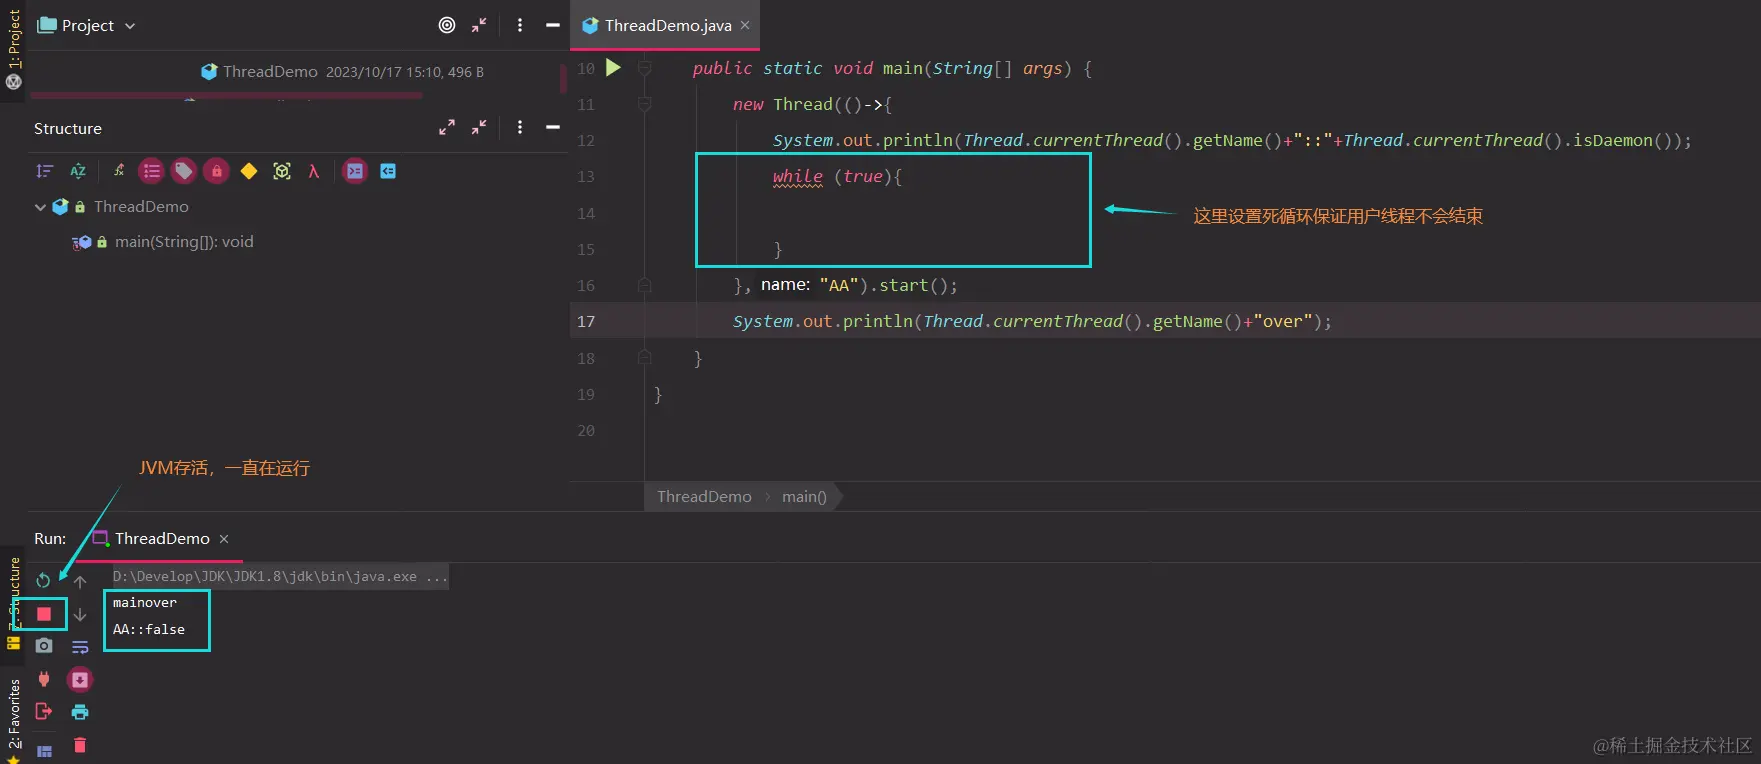Image resolution: width=1761 pixels, height=764 pixels.
Task: Click the while keyword on line 13
Action: pyautogui.click(x=797, y=176)
